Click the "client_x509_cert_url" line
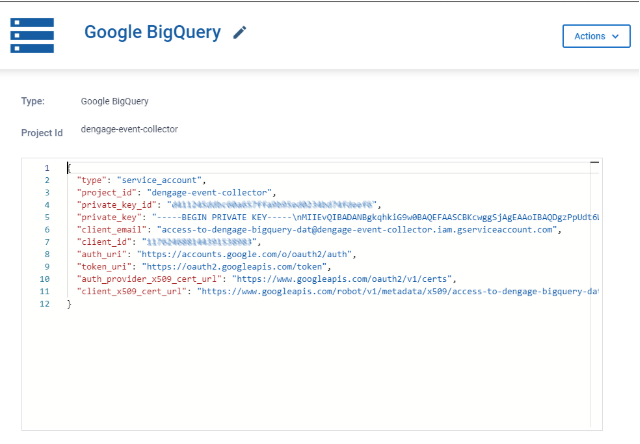This screenshot has width=640, height=444. (x=338, y=291)
